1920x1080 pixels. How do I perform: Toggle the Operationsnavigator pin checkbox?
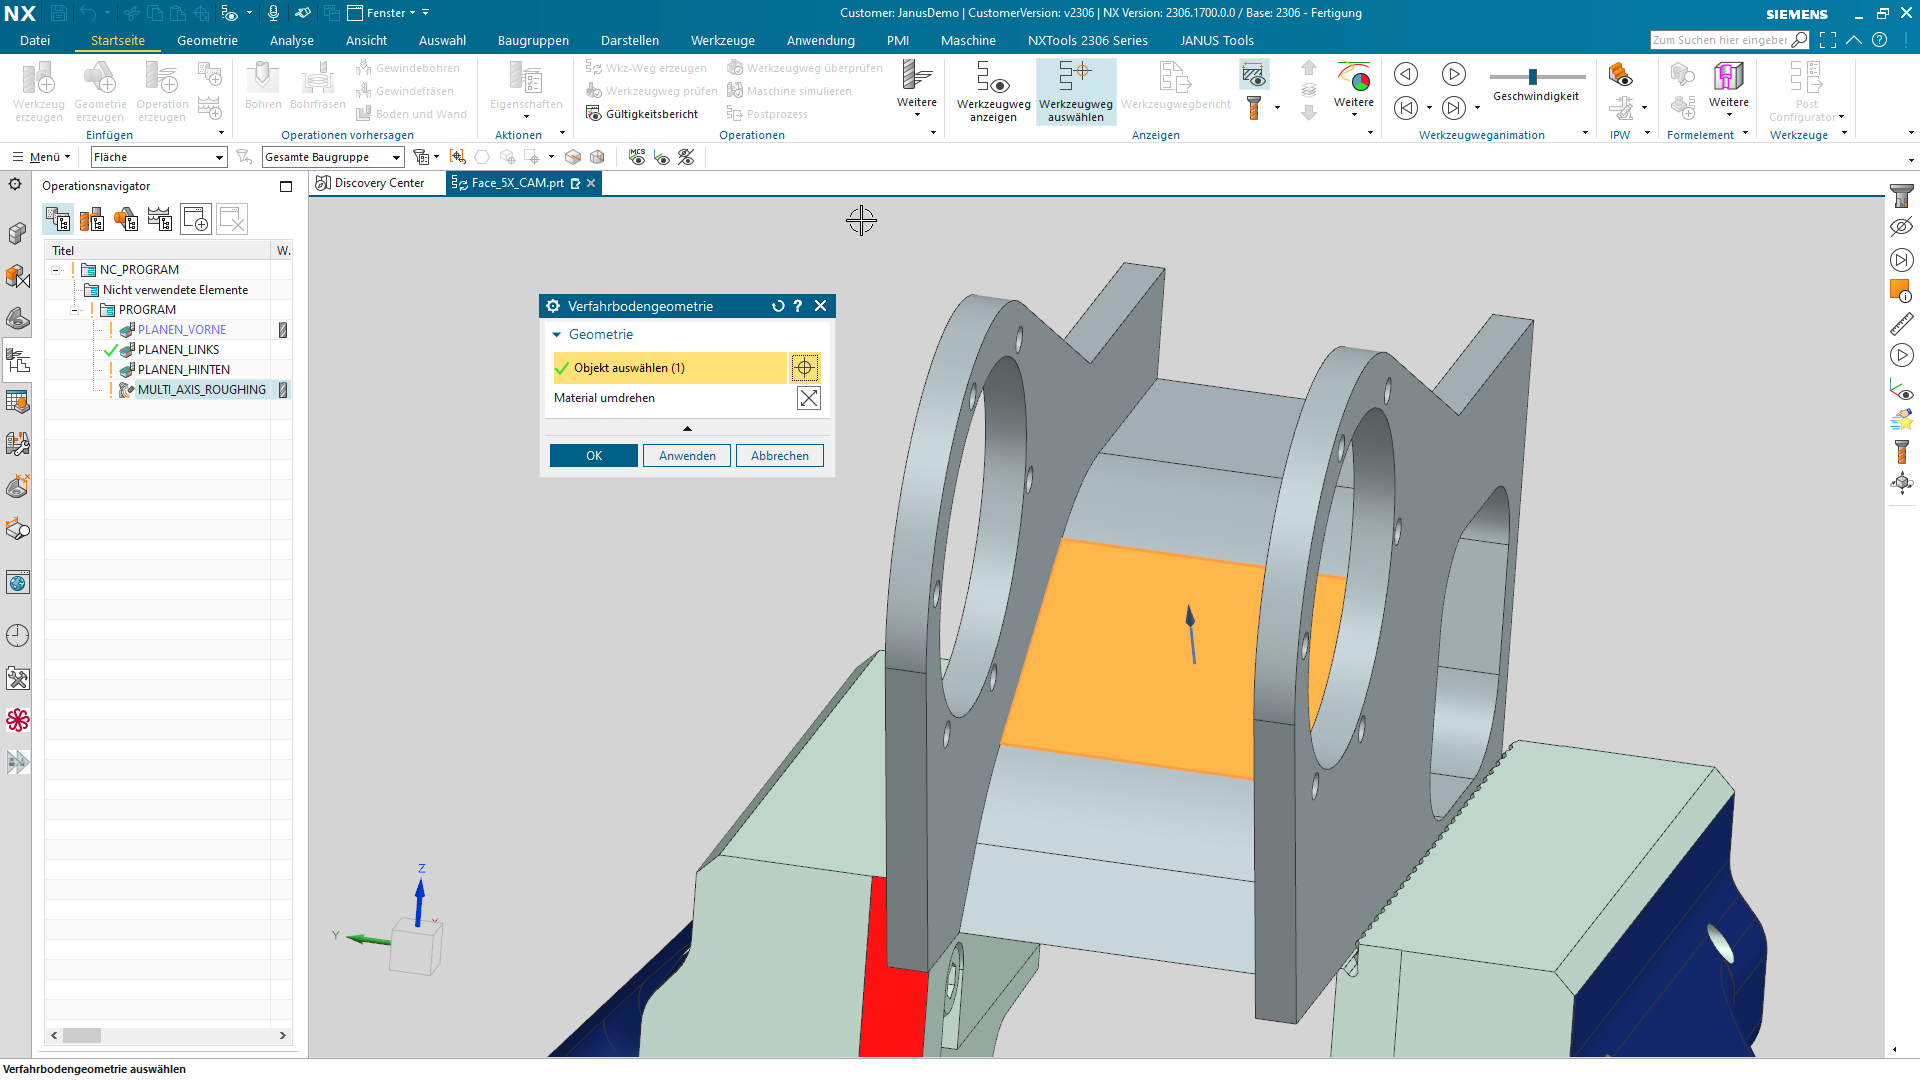pyautogui.click(x=286, y=186)
